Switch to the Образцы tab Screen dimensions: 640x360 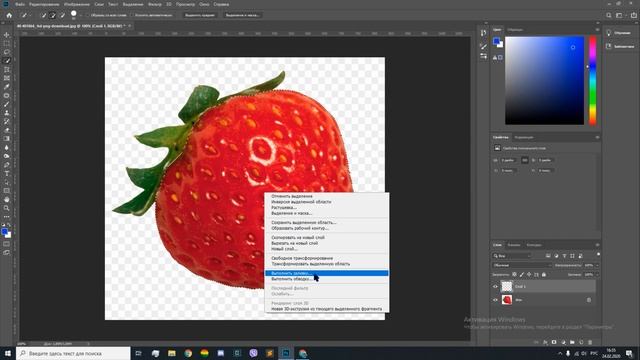(515, 29)
